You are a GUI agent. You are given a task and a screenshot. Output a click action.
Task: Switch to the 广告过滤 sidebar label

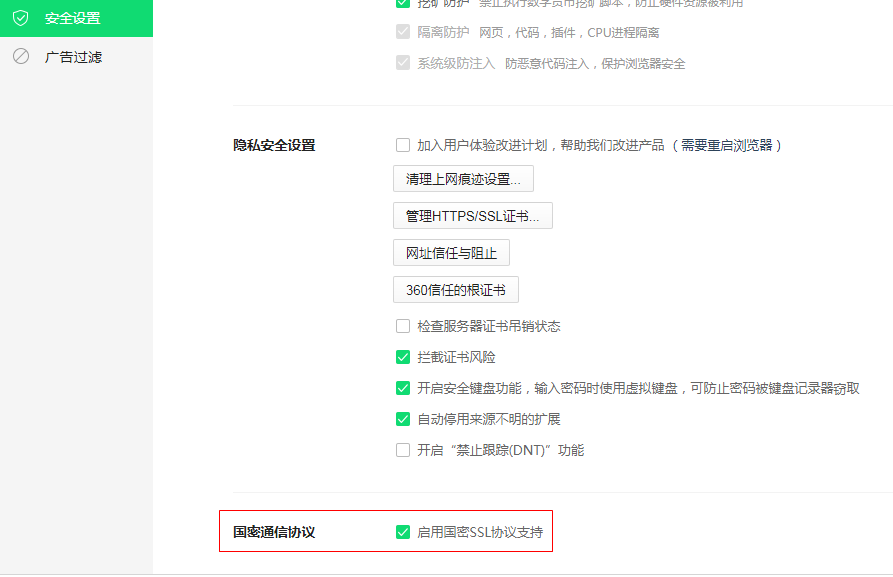(73, 57)
